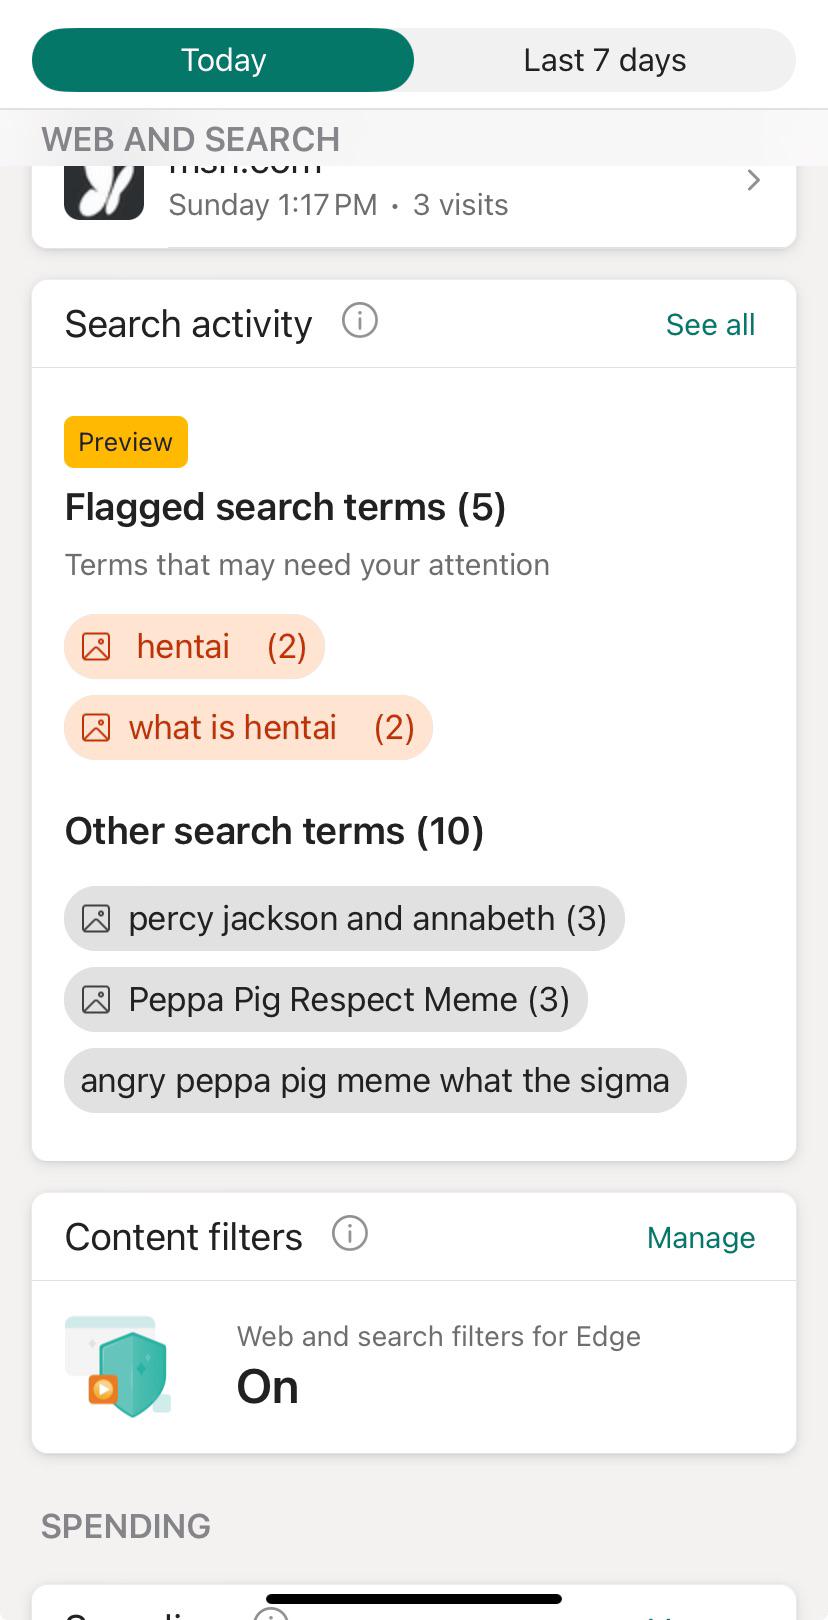Tap the Search activity heading
The width and height of the screenshot is (828, 1620).
[x=188, y=325]
